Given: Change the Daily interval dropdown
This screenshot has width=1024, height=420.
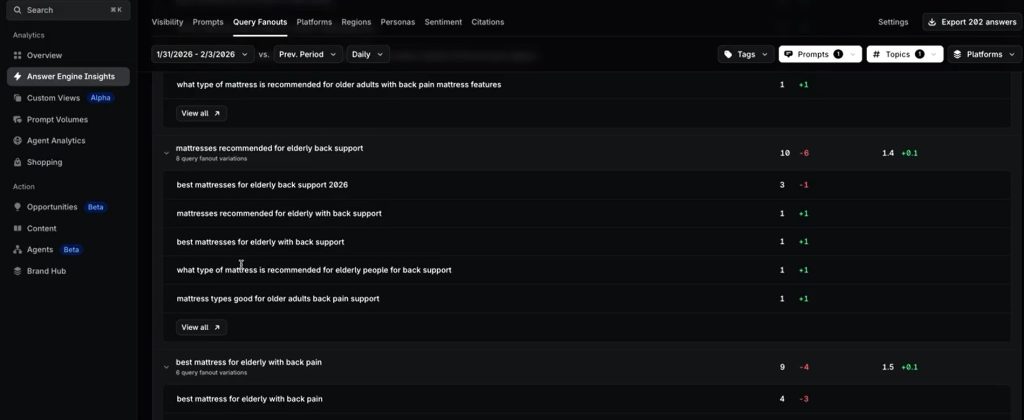Looking at the screenshot, I should point(368,54).
